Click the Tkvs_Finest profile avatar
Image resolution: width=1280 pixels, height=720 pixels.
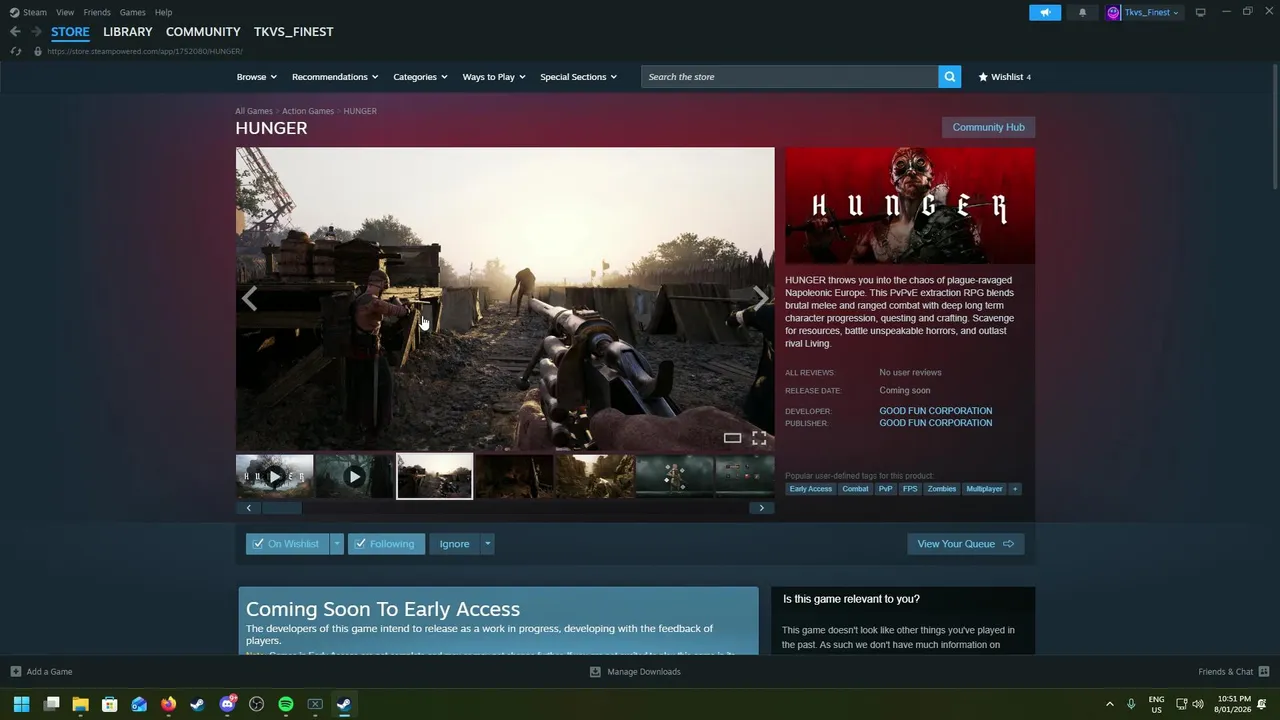[x=1113, y=12]
